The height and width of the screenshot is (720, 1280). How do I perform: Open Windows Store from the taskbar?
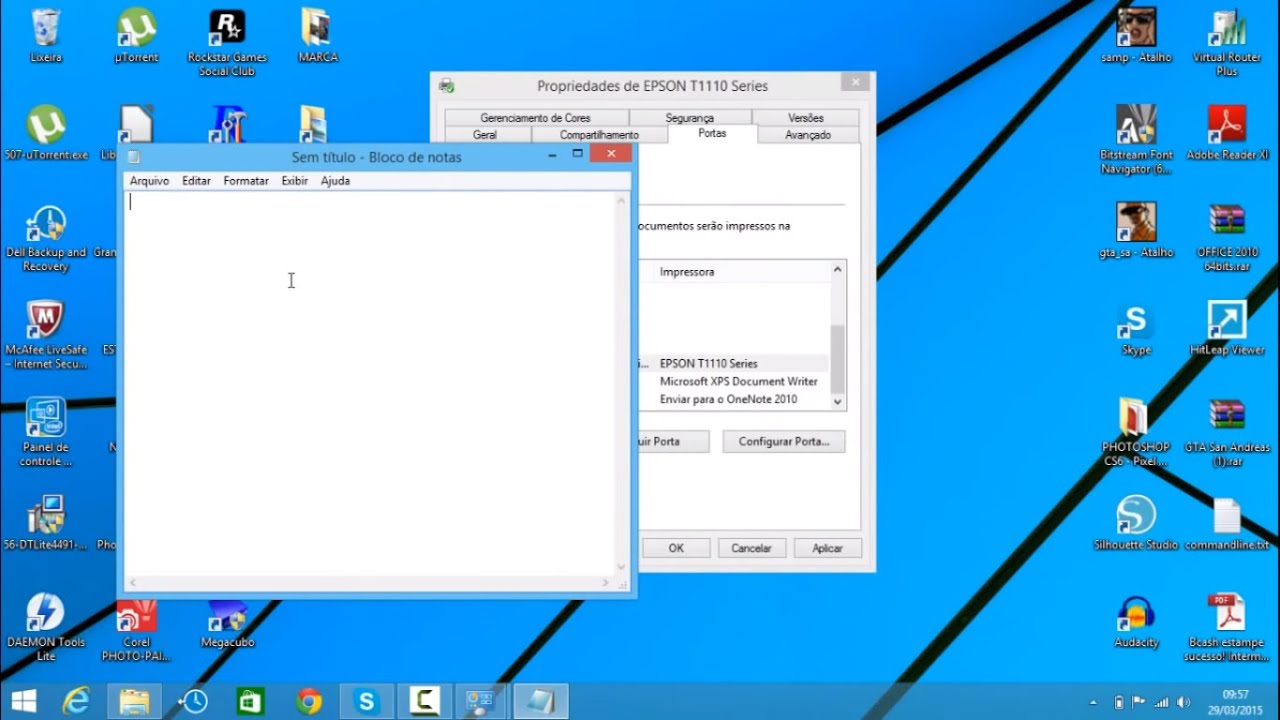[250, 701]
